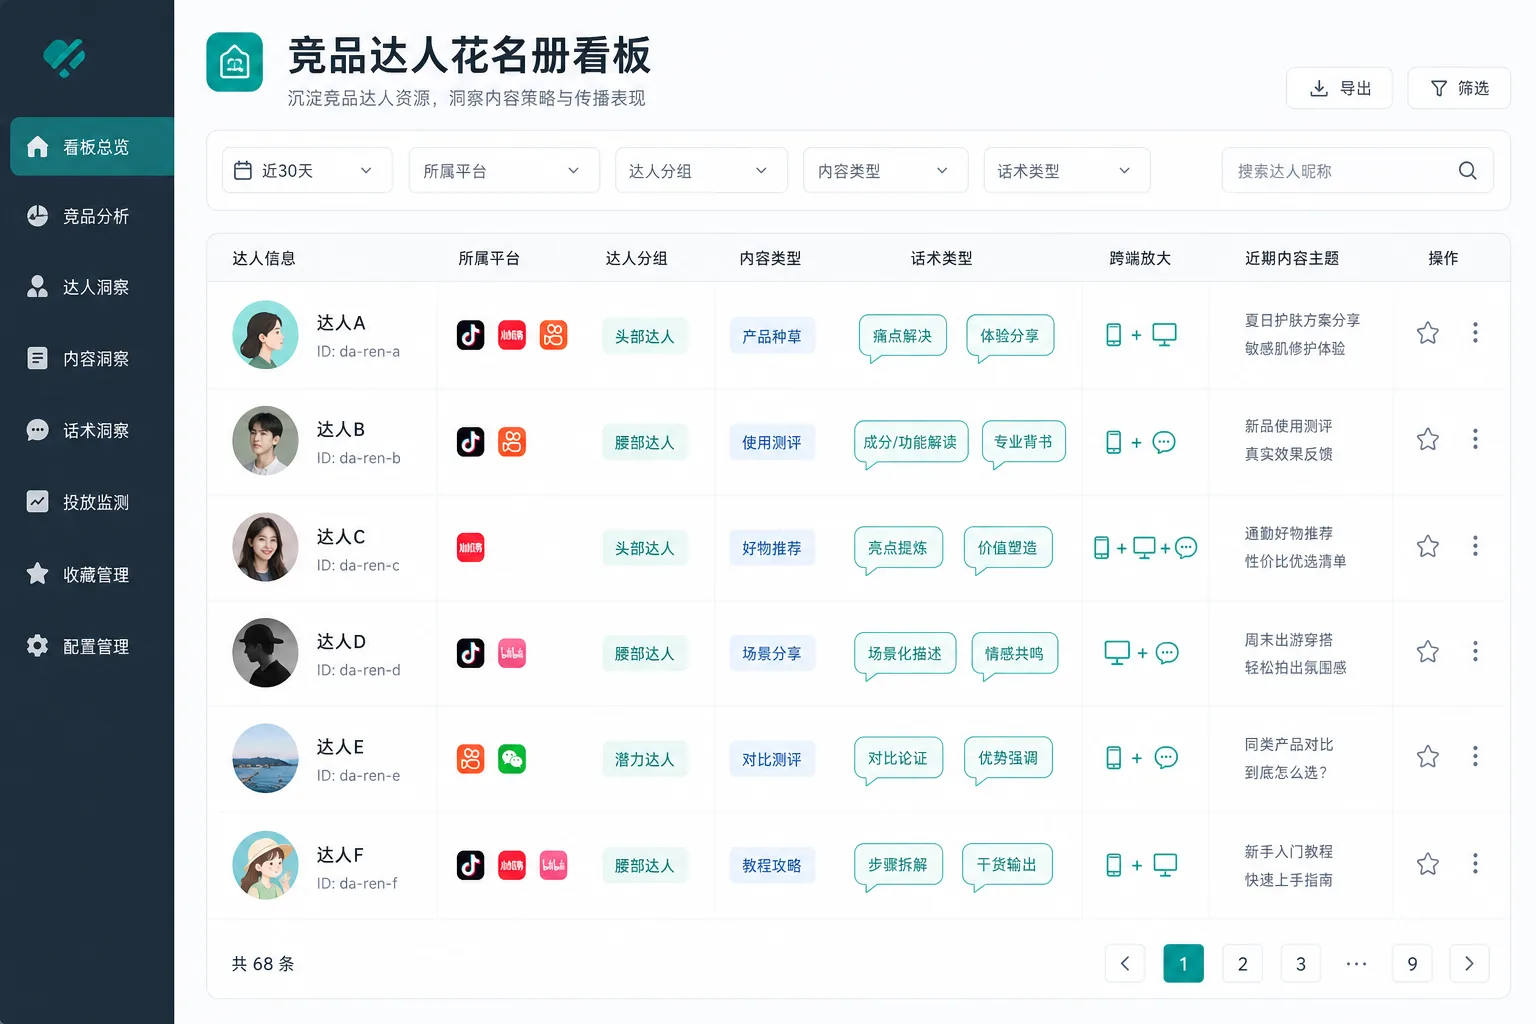Jump to page 3 in pagination
The width and height of the screenshot is (1536, 1024).
(x=1301, y=963)
